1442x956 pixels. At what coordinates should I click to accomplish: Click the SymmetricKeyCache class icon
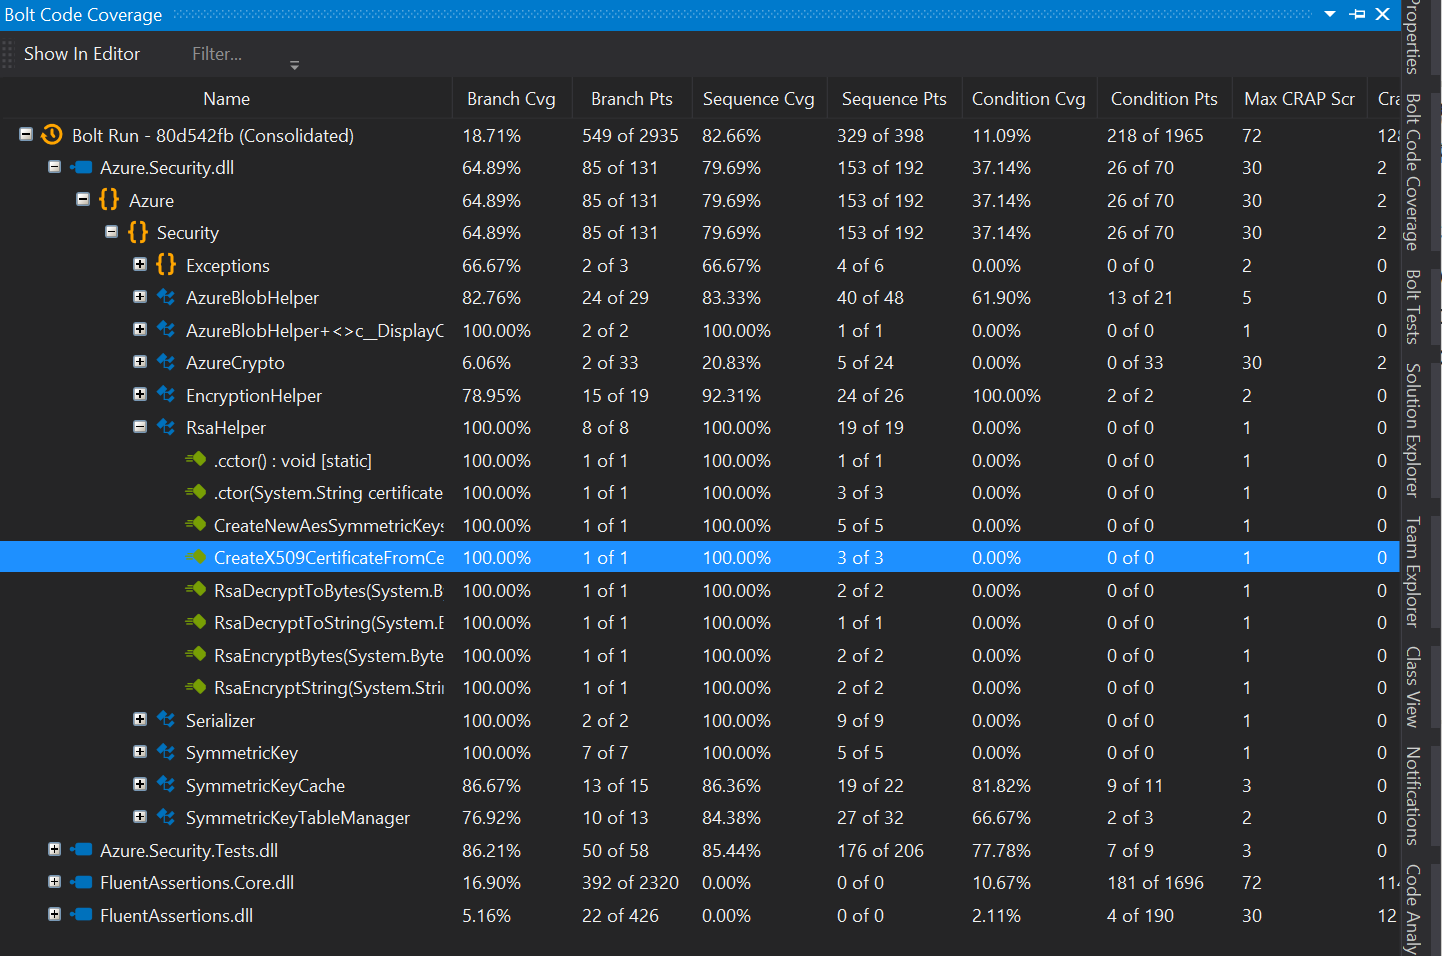click(166, 785)
